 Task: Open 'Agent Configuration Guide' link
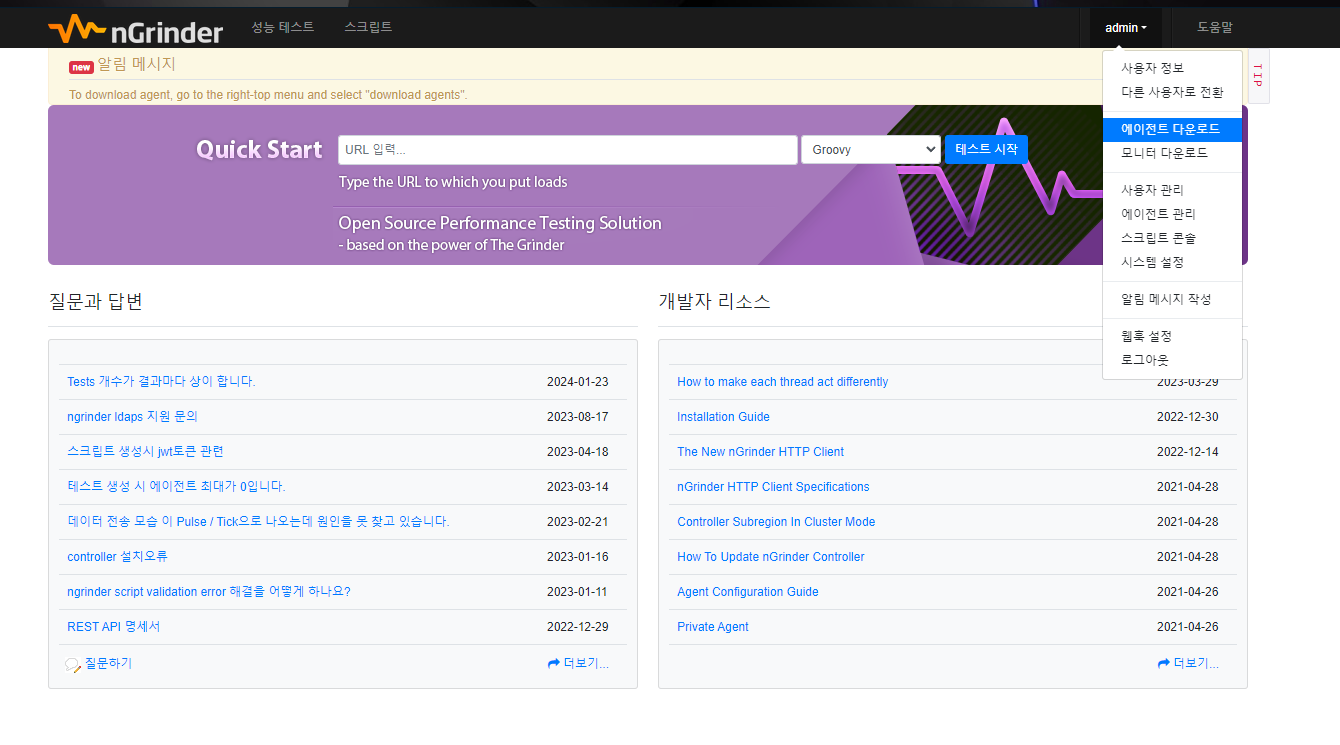coord(747,592)
